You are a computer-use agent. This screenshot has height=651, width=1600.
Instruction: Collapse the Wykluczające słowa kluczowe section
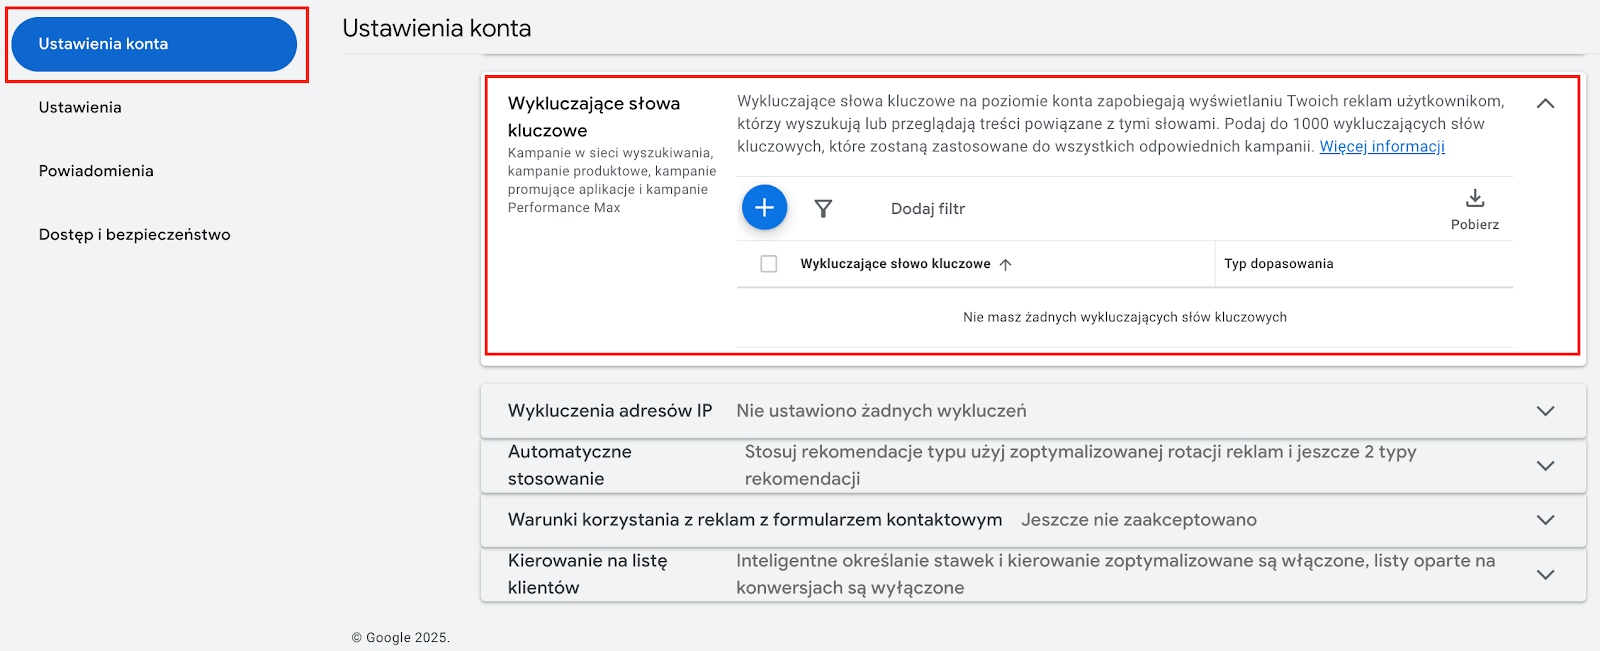click(1545, 103)
